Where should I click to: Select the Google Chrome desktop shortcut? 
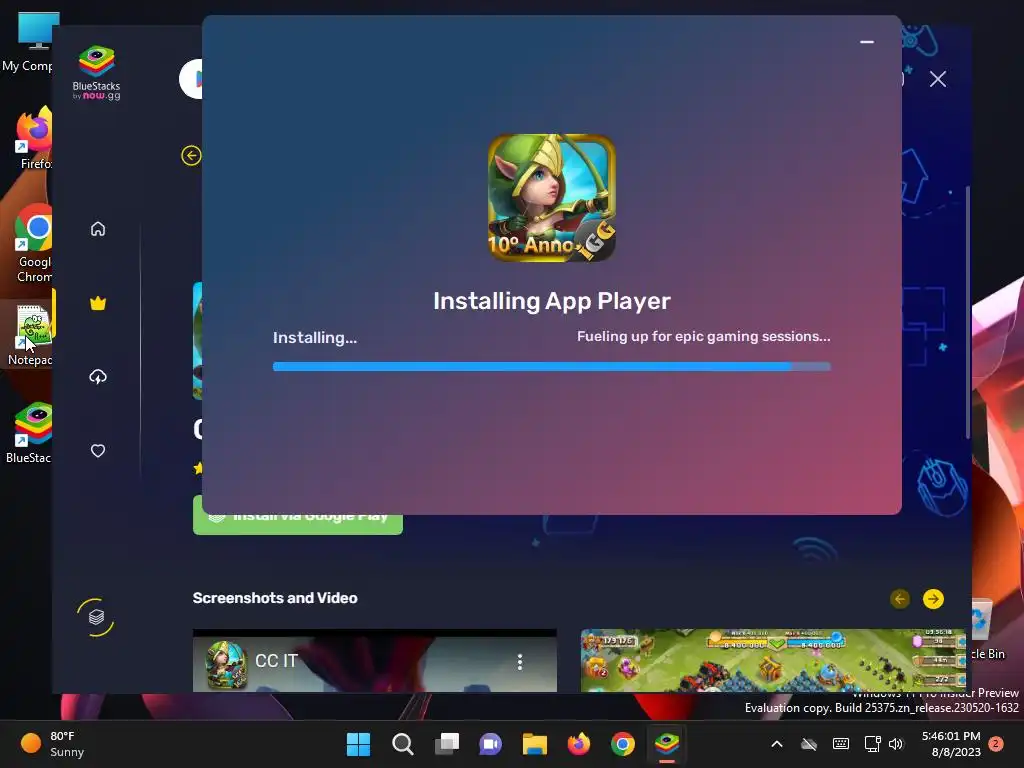[x=29, y=244]
